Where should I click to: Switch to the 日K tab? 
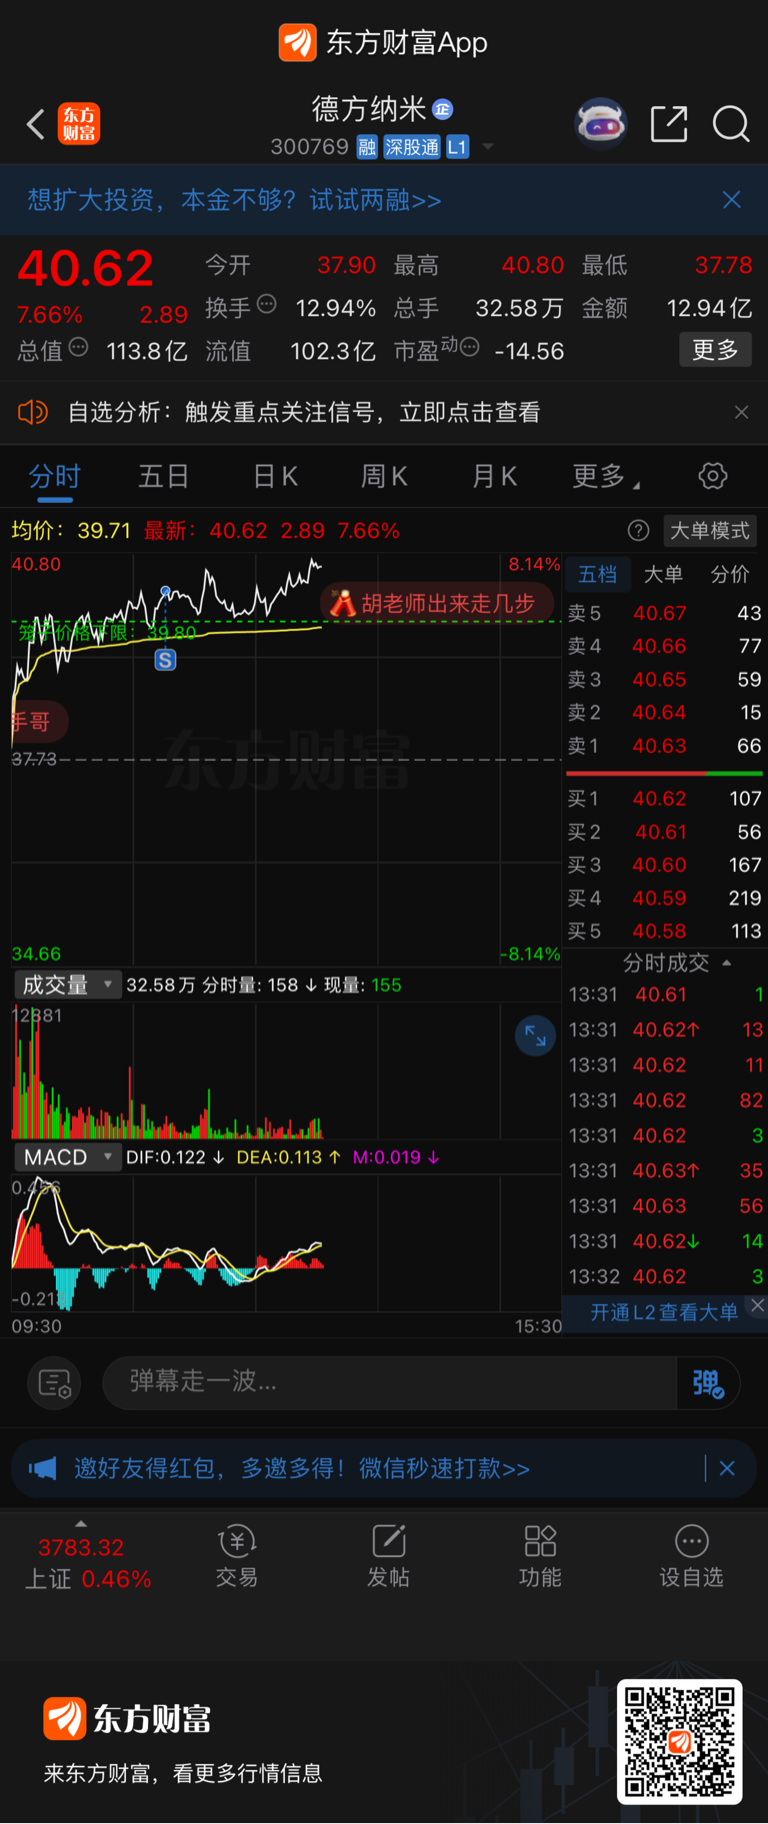click(275, 476)
